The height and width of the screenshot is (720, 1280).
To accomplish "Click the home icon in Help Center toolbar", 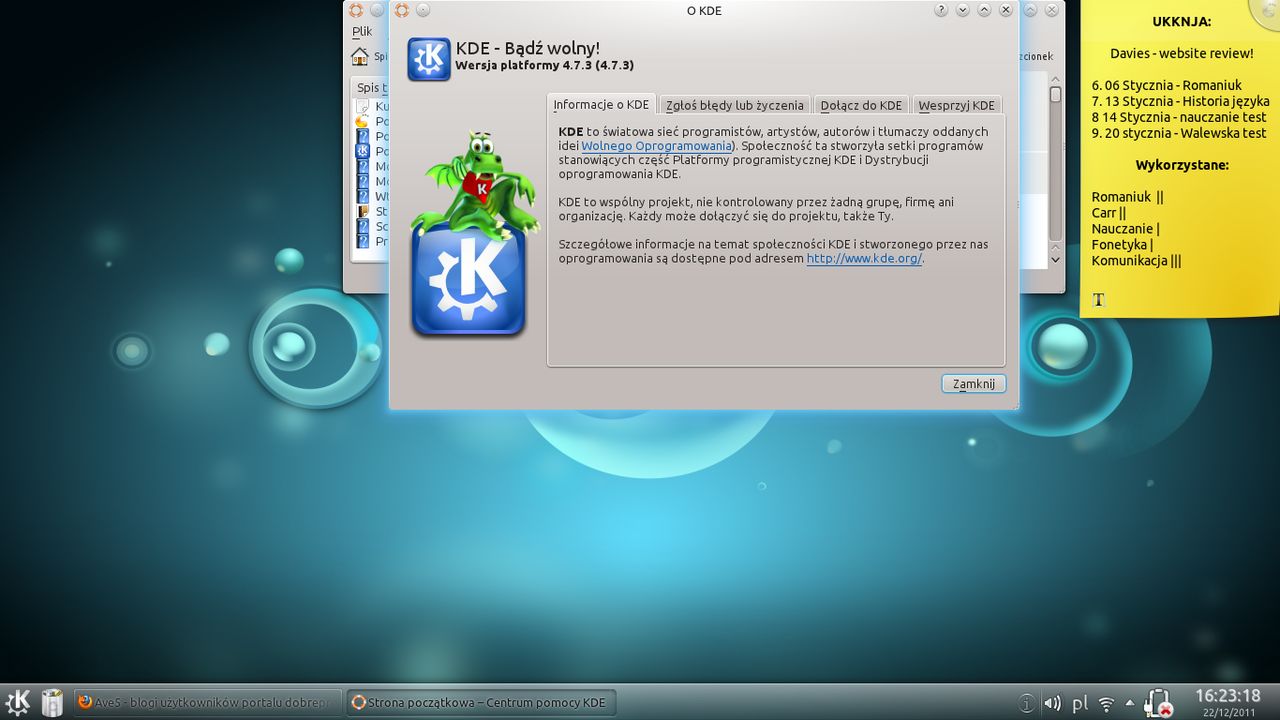I will 360,56.
